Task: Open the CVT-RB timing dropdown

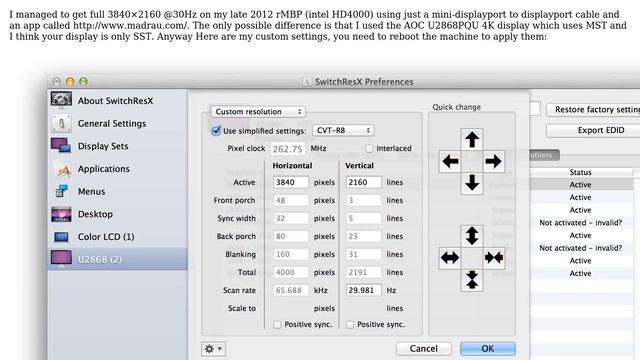Action: pyautogui.click(x=343, y=130)
